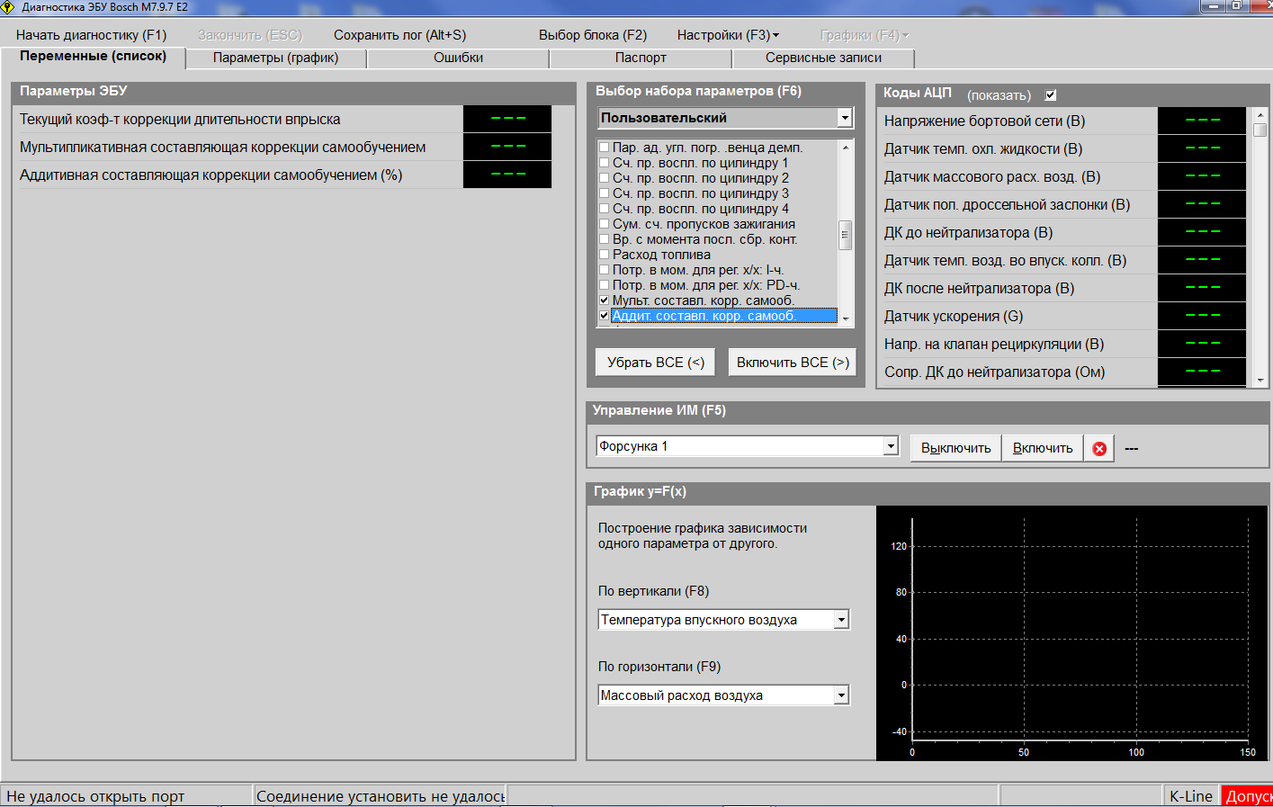Expand the Форсунка 1 actuator dropdown
Viewport: 1273px width, 807px height.
(890, 447)
